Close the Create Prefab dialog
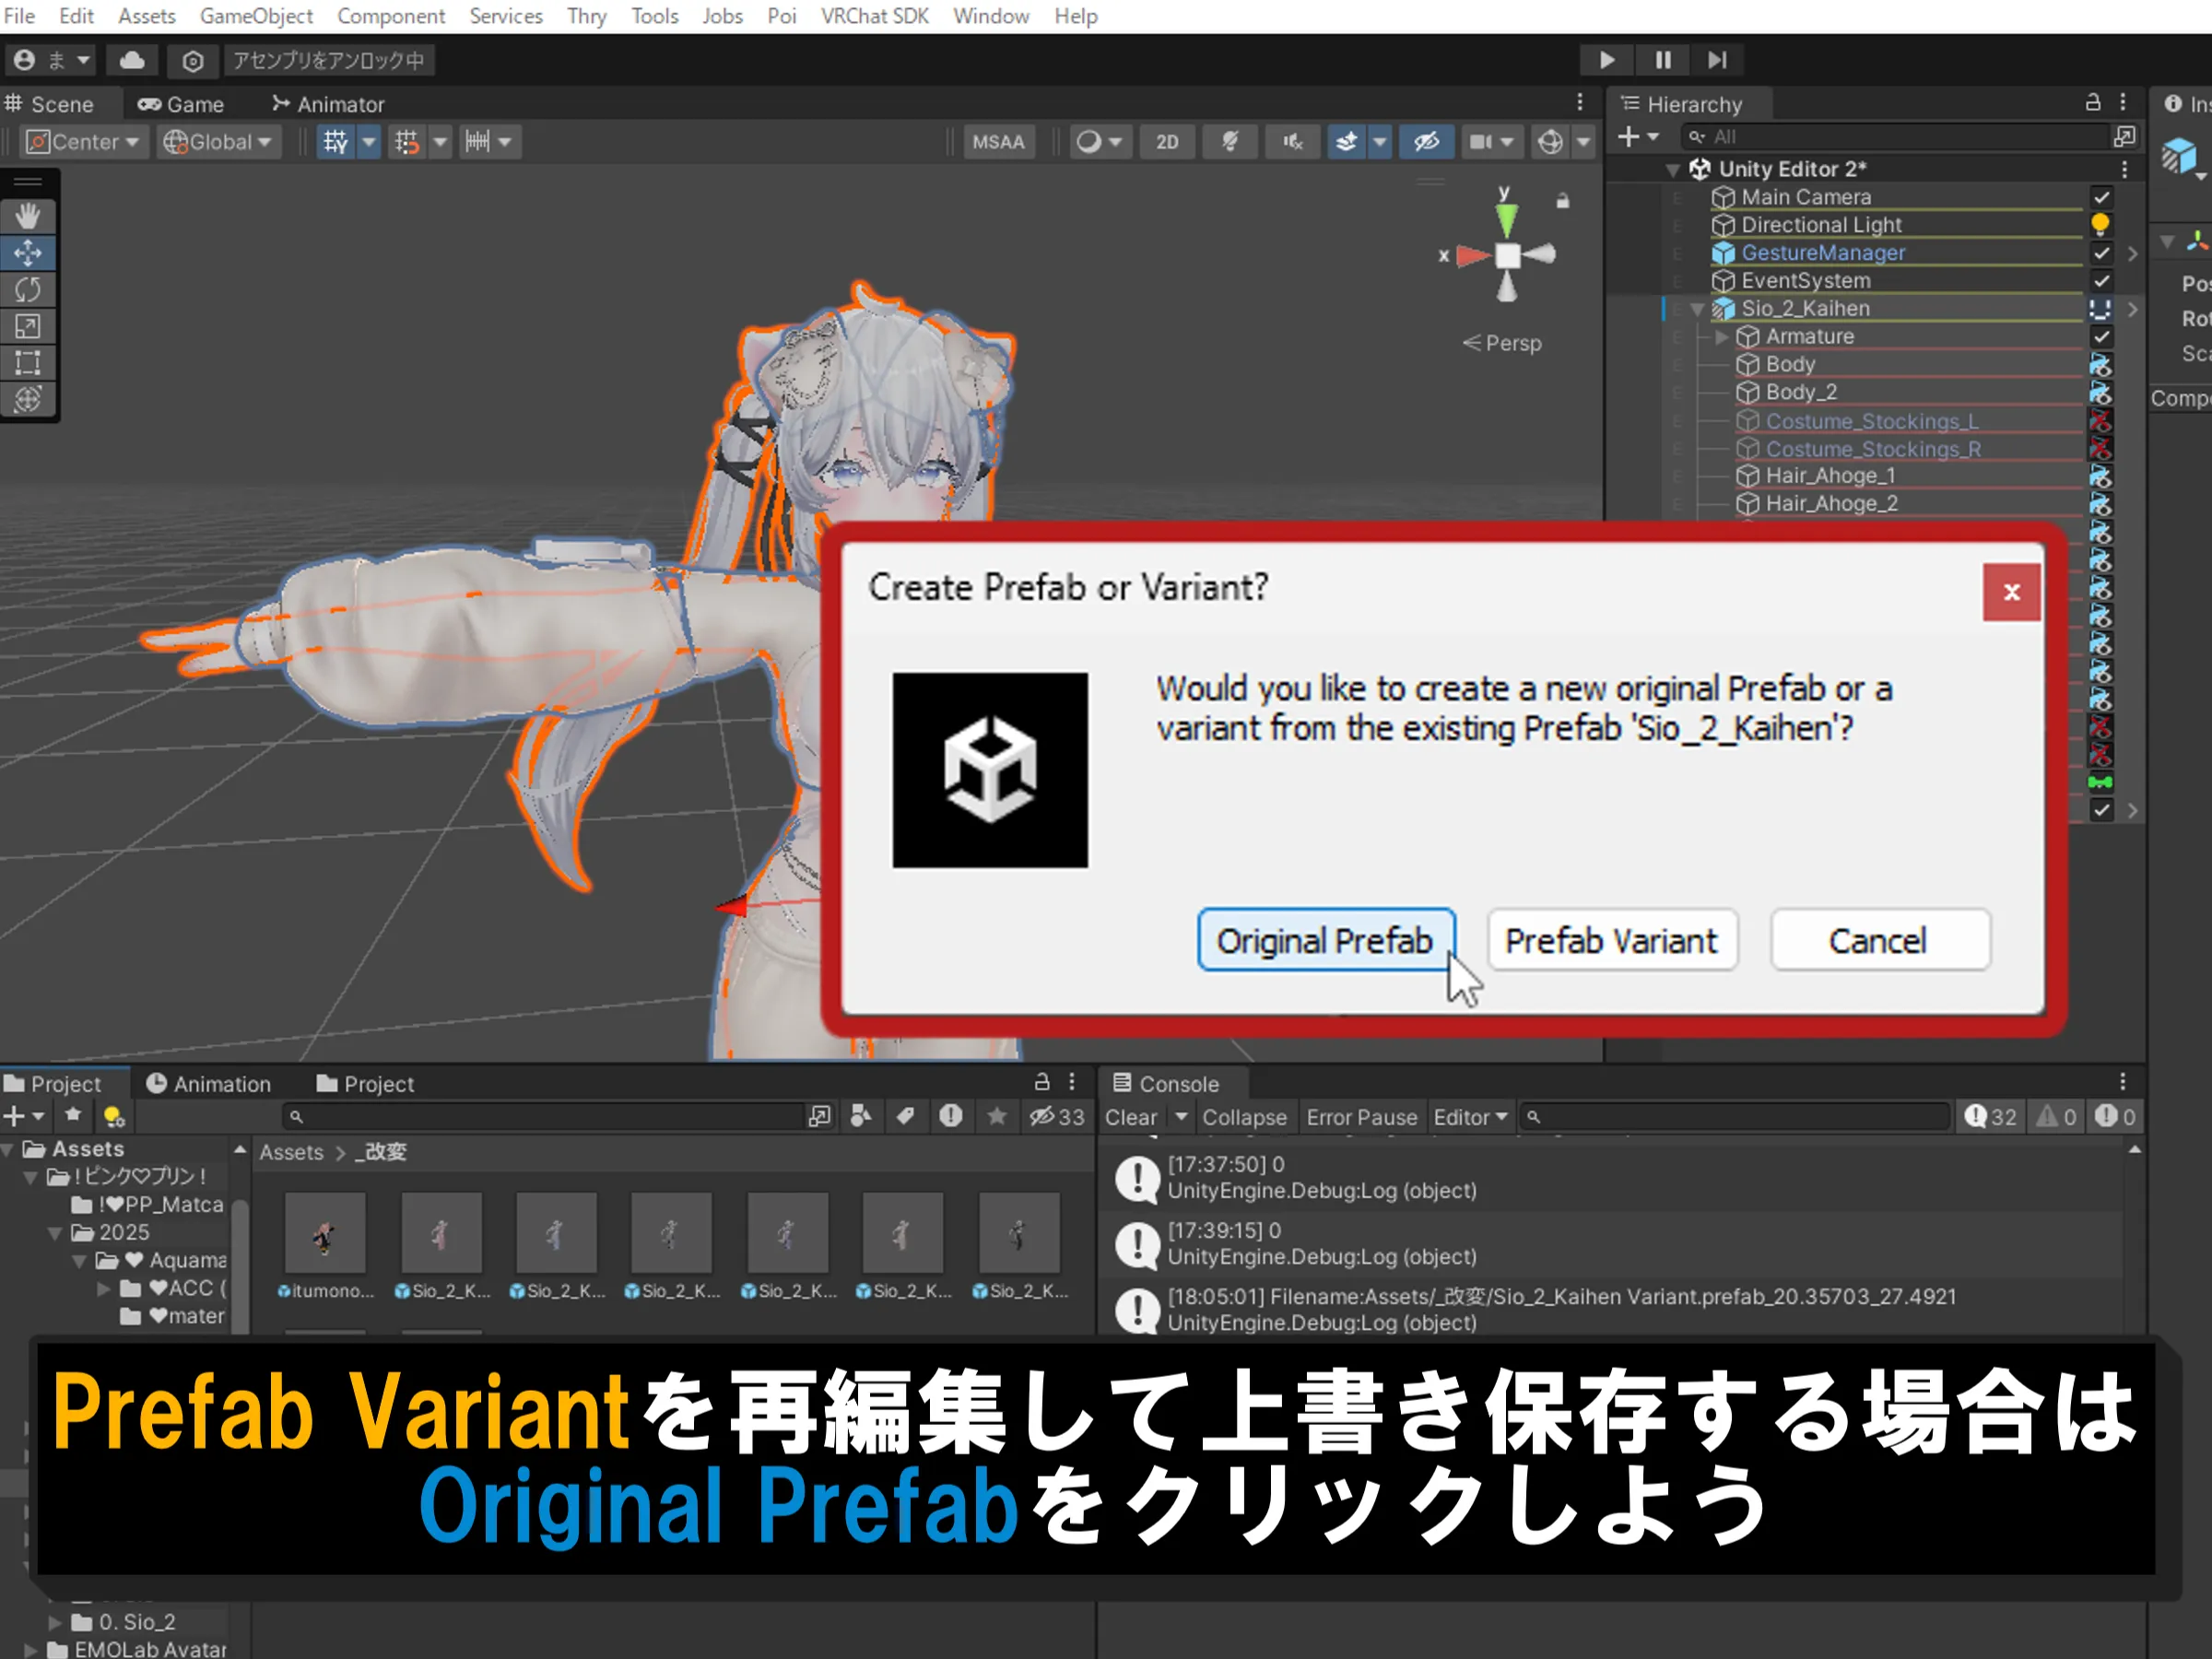This screenshot has height=1659, width=2212. 2011,592
